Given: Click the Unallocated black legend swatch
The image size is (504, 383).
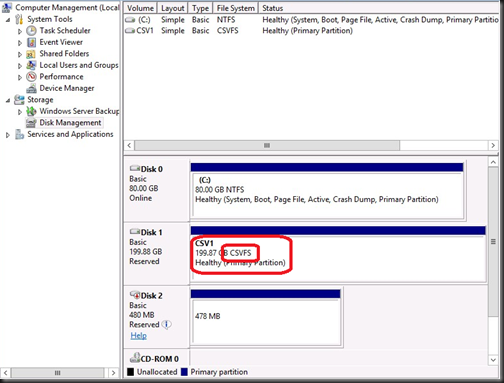Looking at the screenshot, I should pyautogui.click(x=131, y=372).
